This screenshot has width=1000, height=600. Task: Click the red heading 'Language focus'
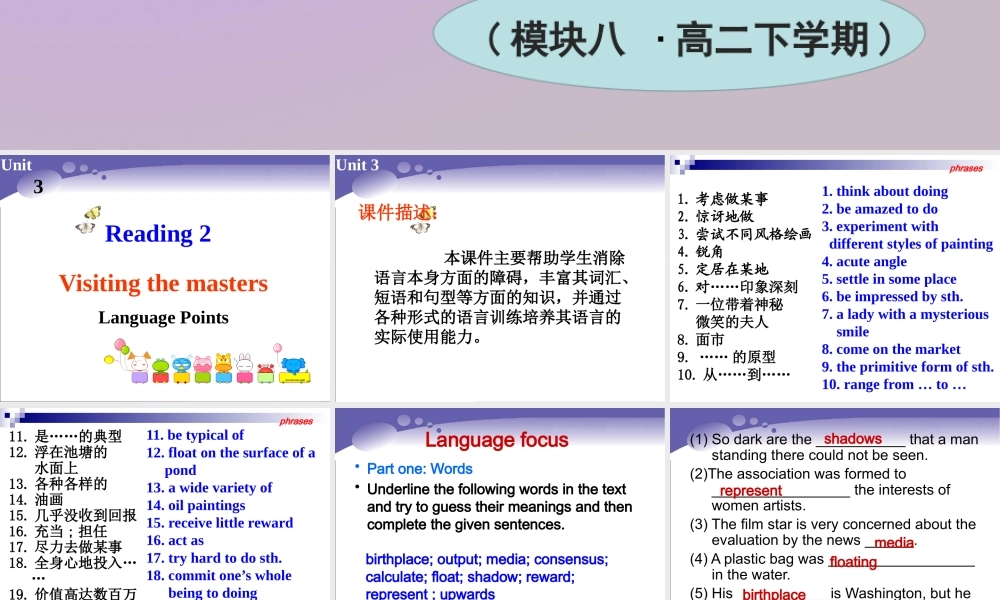497,440
